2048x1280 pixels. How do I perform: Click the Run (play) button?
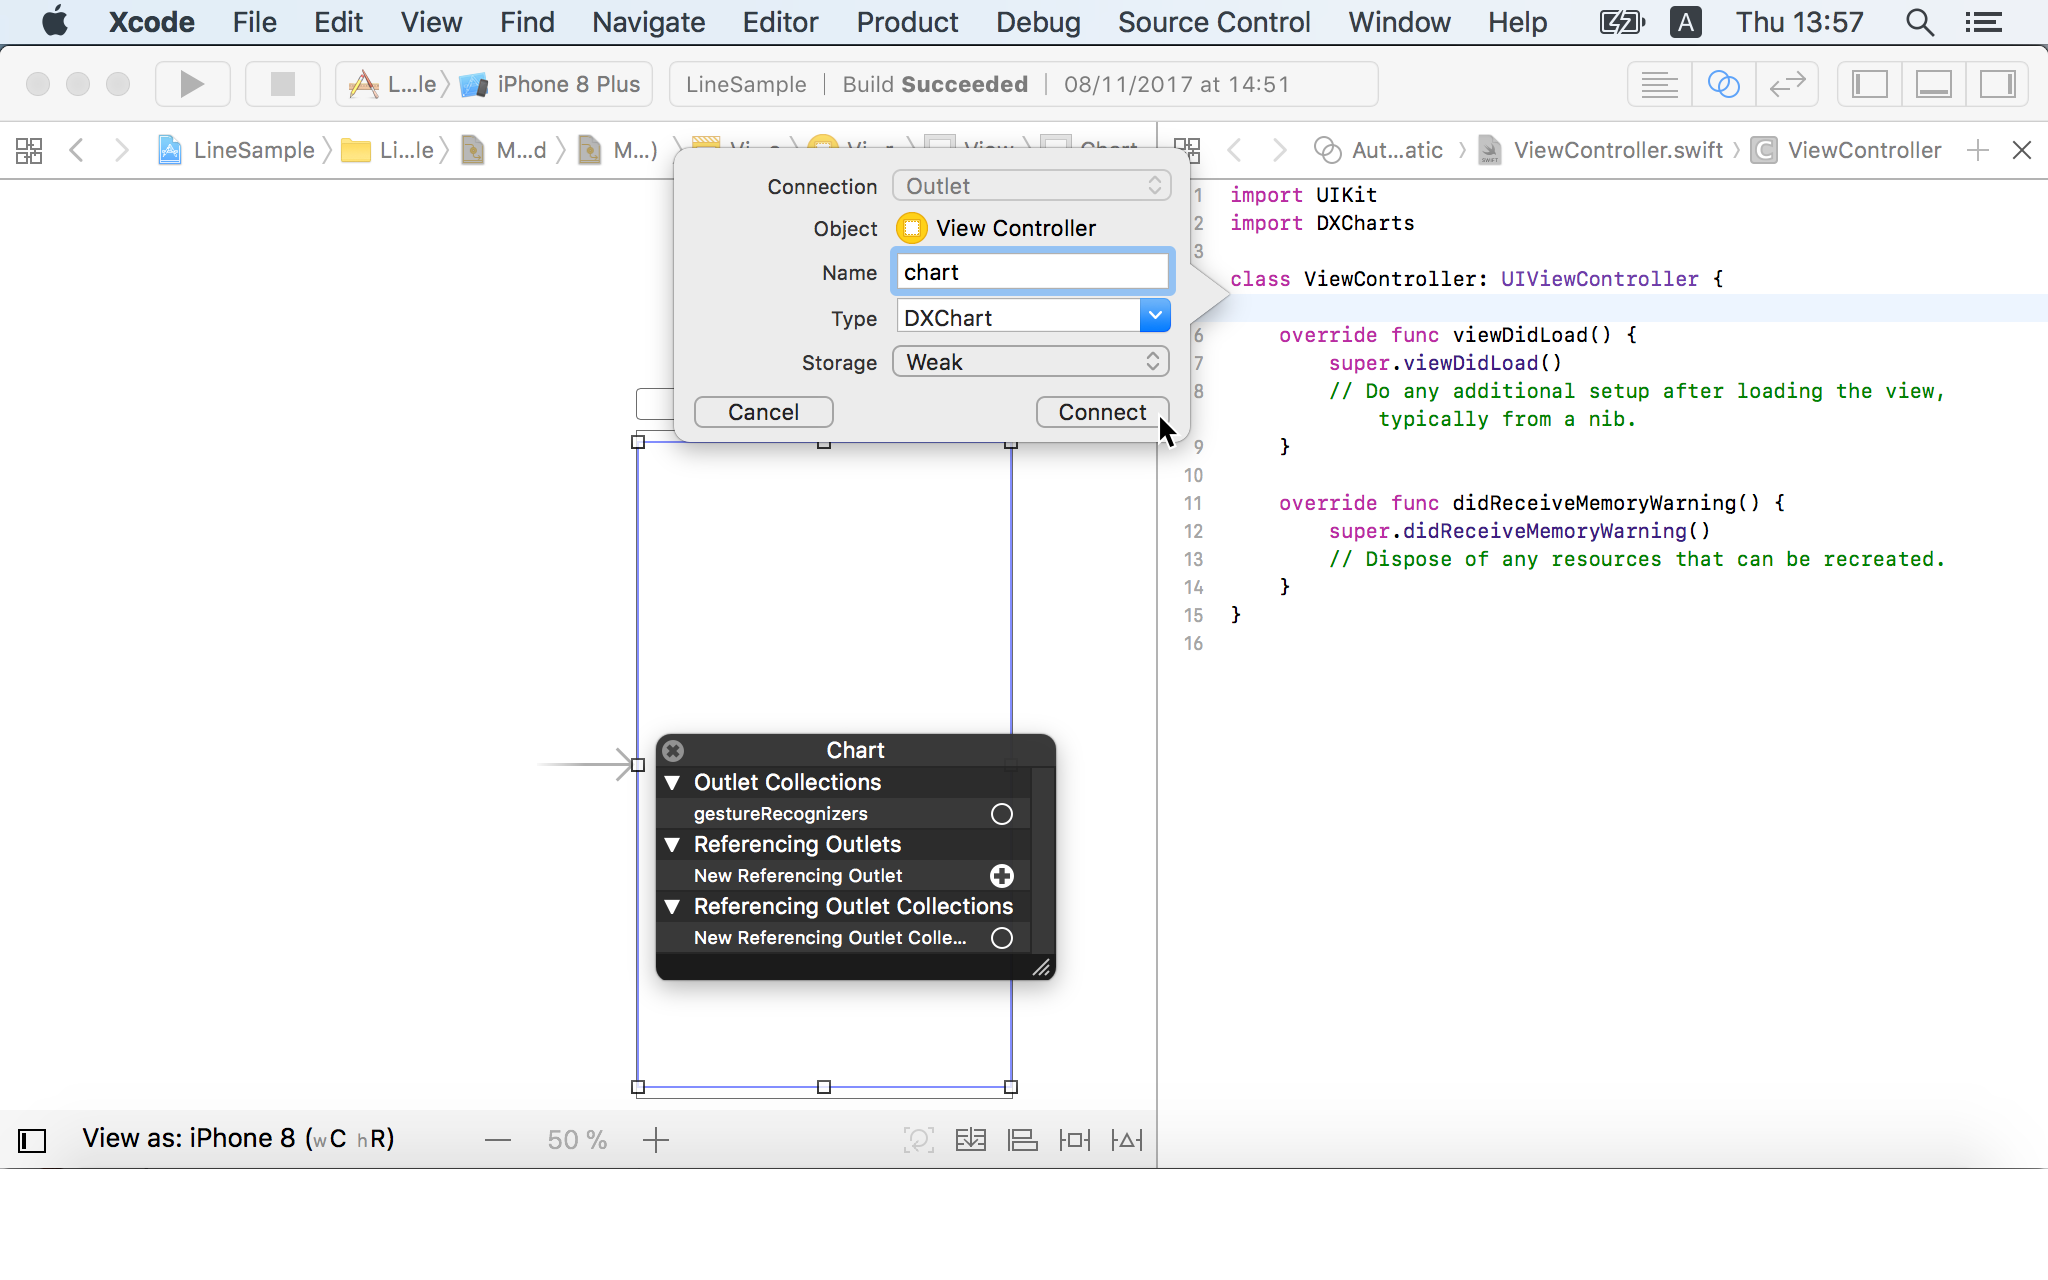tap(192, 84)
